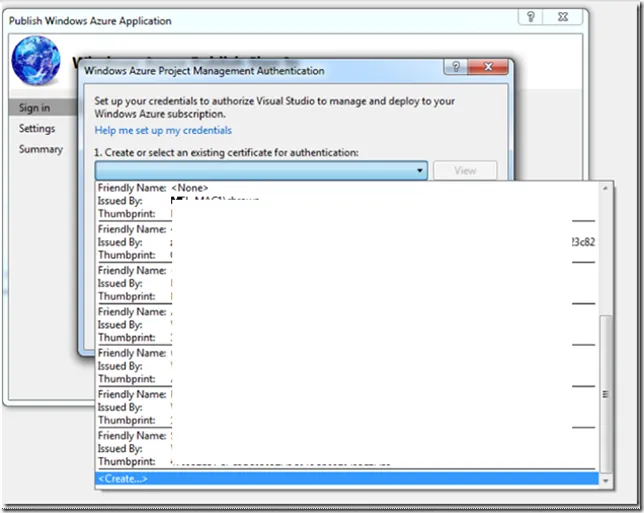The image size is (644, 513).
Task: Click help icon in Publish Windows Azure Application window
Action: (x=530, y=17)
